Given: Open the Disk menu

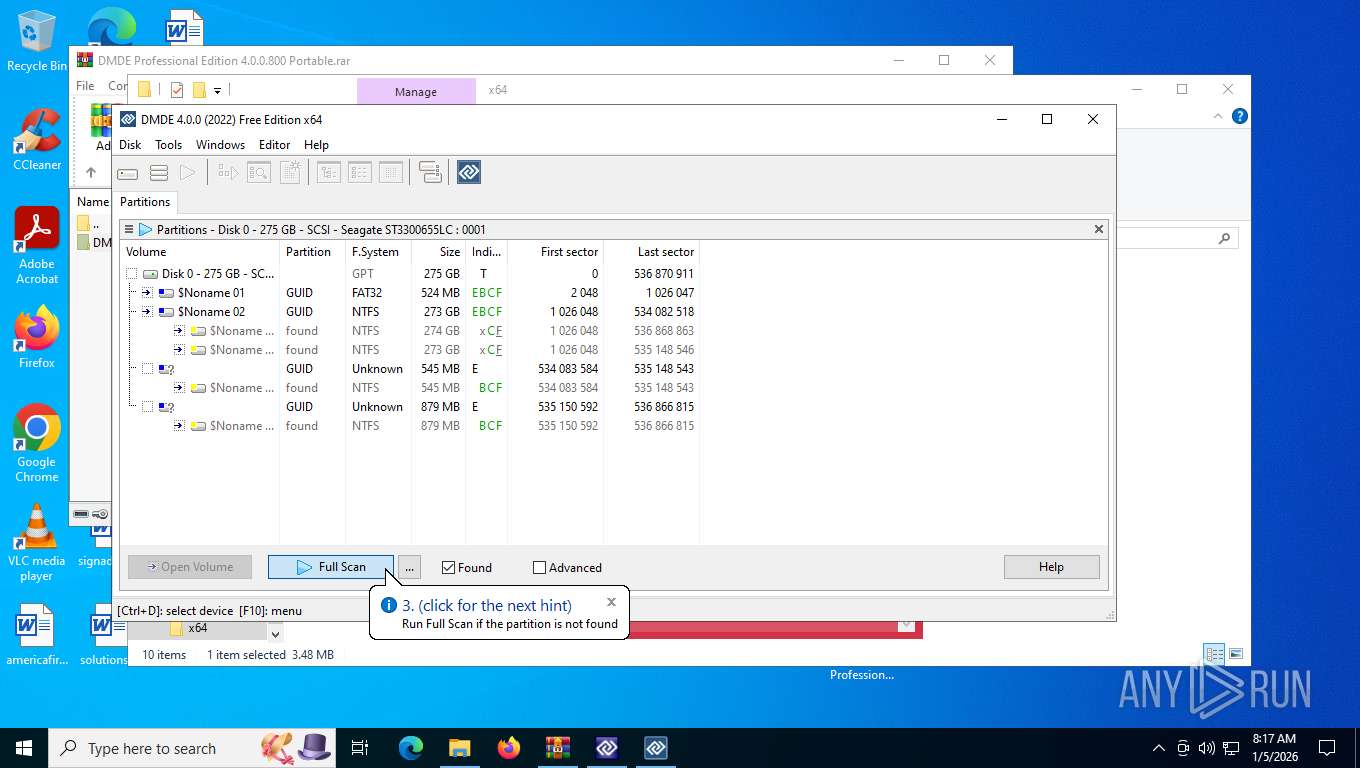Looking at the screenshot, I should pos(130,145).
